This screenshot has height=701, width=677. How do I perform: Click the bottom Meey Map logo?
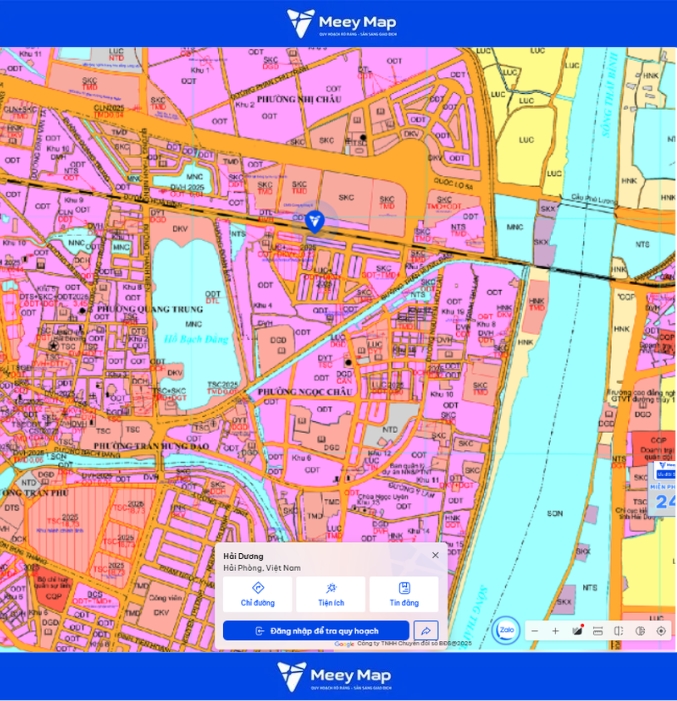334,676
